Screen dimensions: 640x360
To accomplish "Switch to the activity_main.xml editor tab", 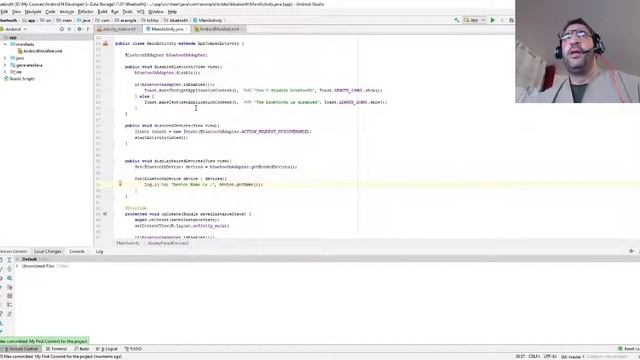I will (118, 29).
